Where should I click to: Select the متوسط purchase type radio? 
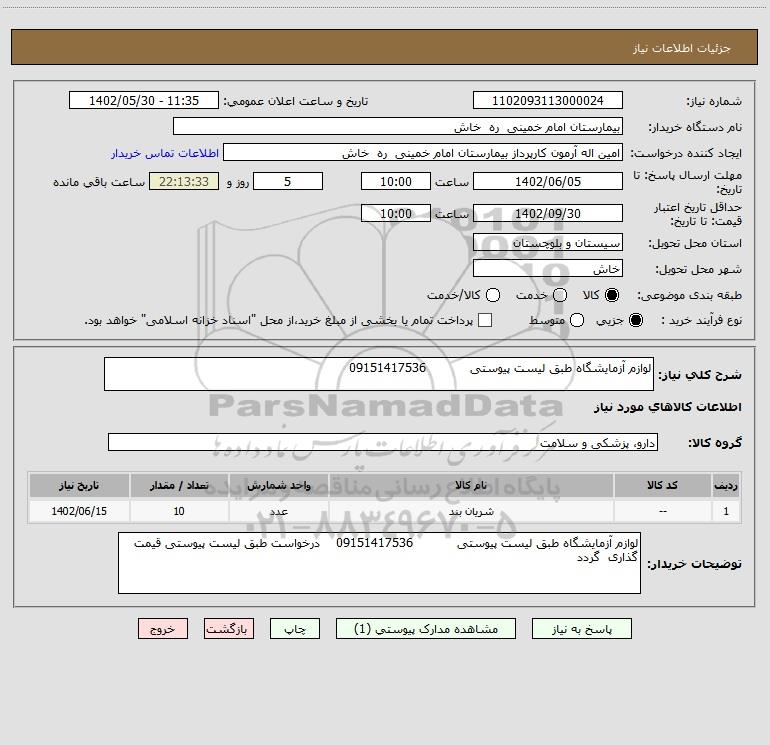[x=577, y=320]
